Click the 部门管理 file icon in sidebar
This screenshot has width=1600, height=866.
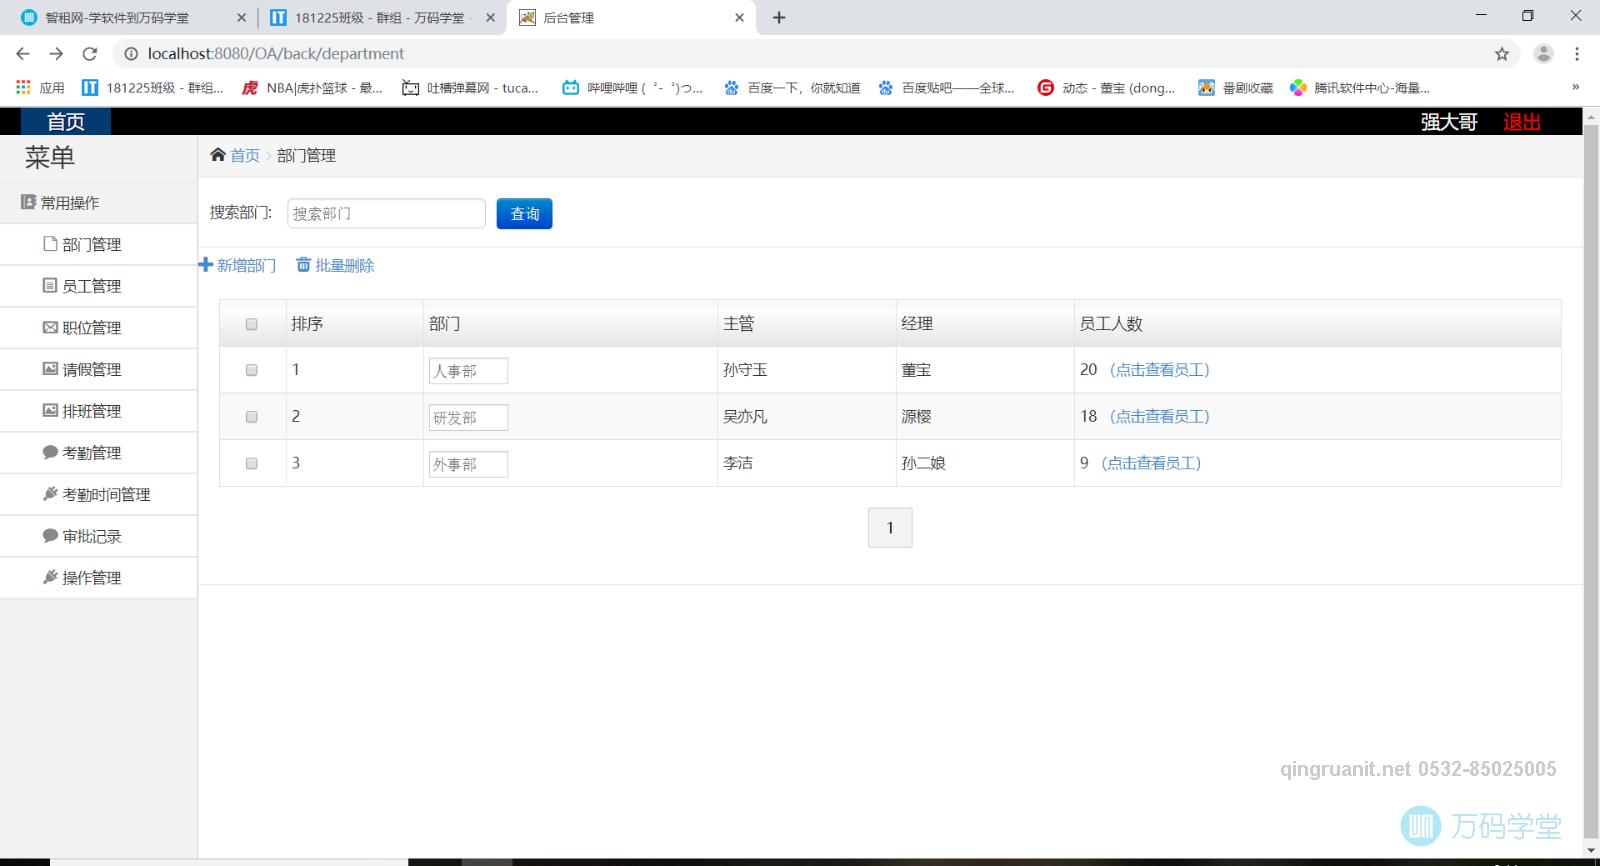pos(50,244)
